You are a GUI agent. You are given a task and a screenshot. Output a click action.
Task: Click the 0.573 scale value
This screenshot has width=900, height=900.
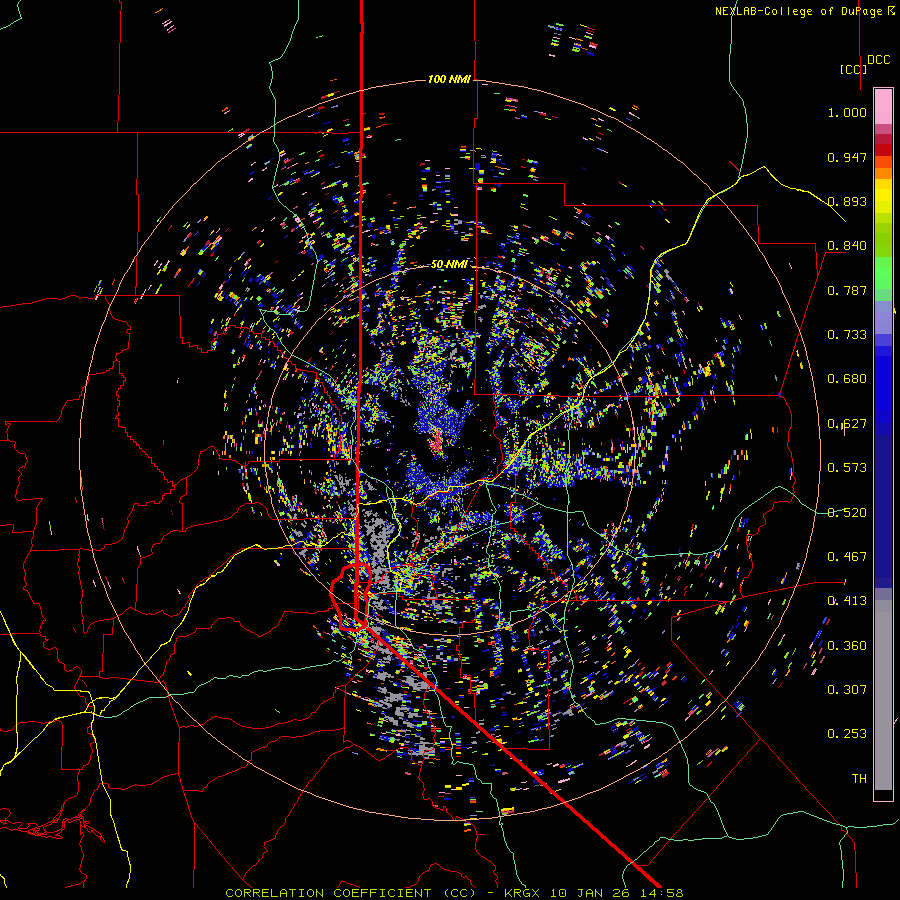847,468
